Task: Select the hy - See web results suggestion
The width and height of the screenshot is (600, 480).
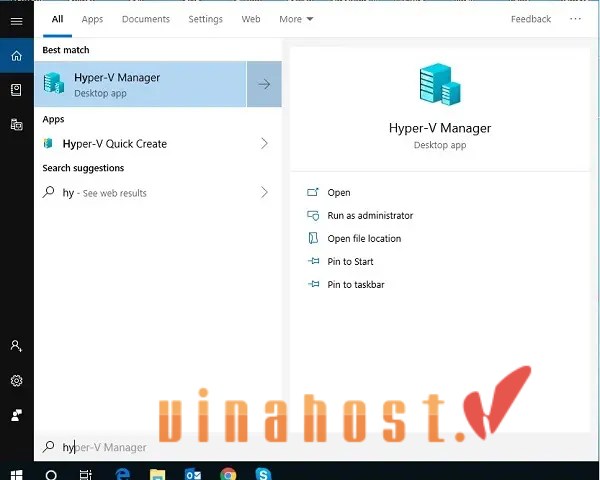Action: click(x=104, y=193)
